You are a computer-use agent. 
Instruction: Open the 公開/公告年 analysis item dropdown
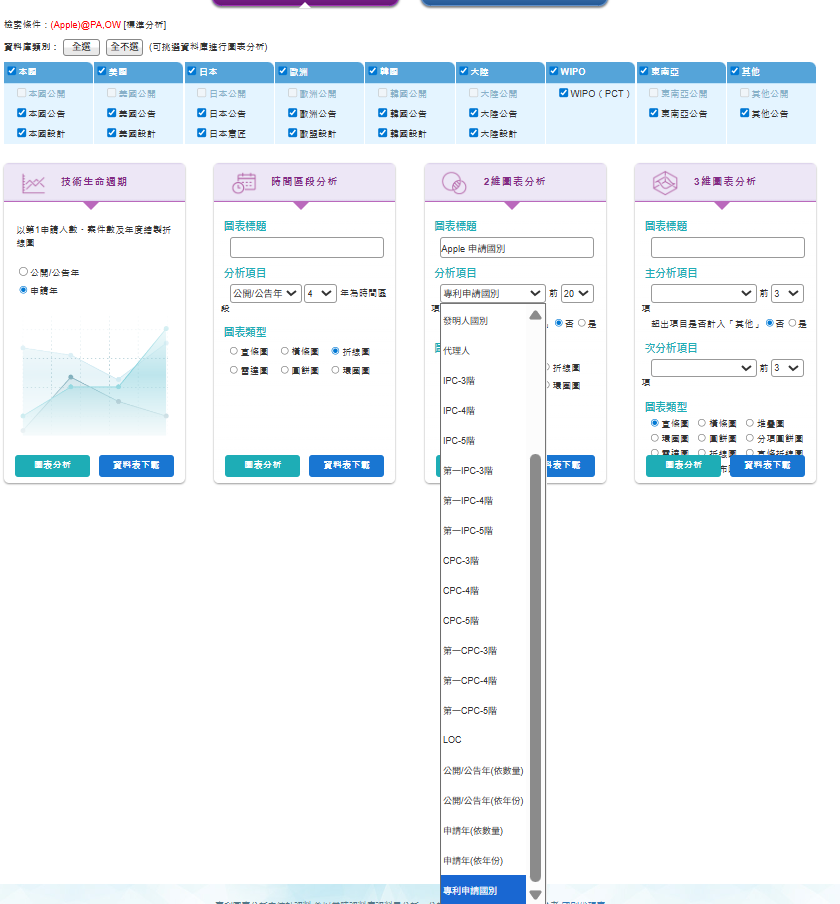point(265,293)
